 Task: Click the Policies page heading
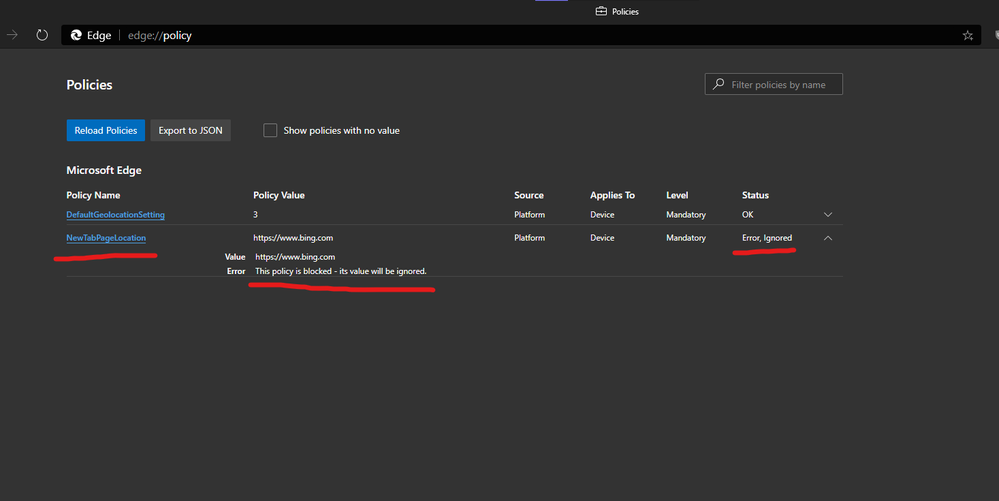89,85
